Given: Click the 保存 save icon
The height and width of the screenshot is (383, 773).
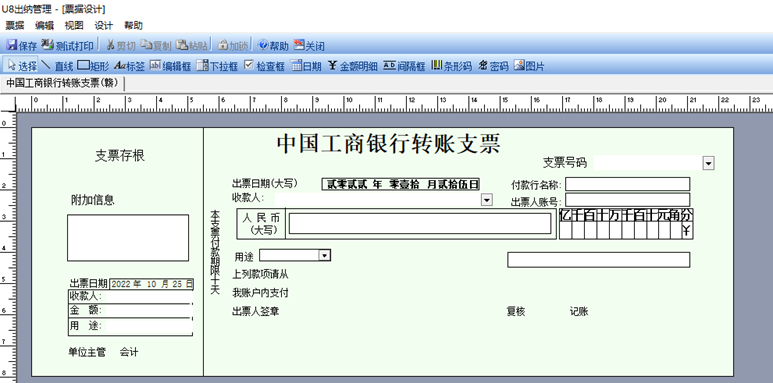Looking at the screenshot, I should click(x=21, y=45).
